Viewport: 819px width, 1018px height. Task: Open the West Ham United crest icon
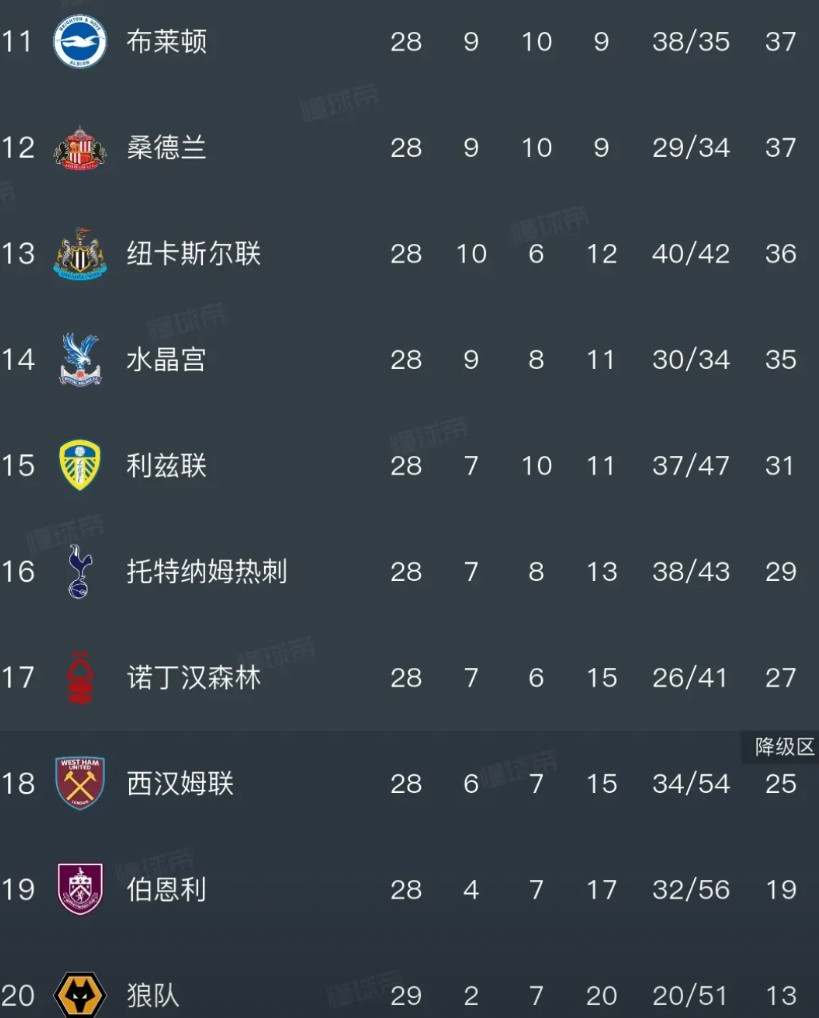tap(80, 784)
